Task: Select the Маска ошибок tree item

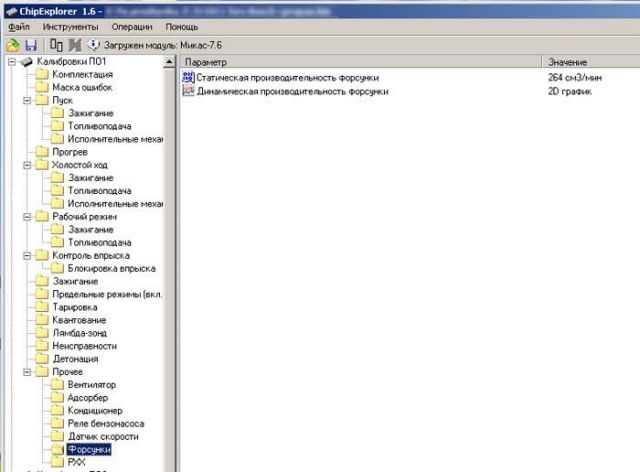Action: (x=81, y=88)
